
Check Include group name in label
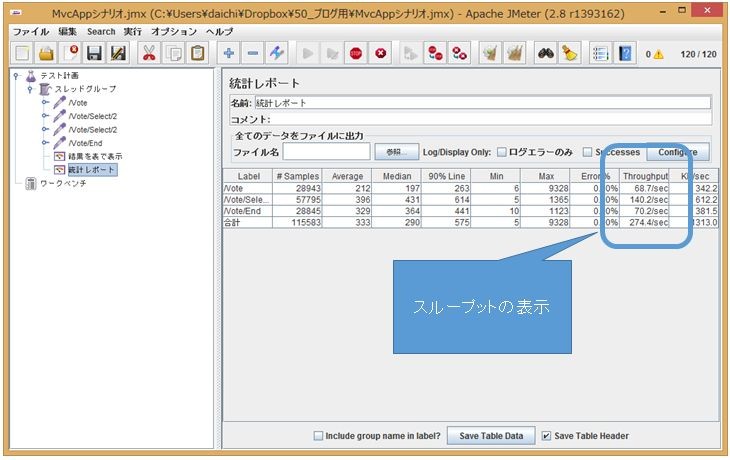(318, 436)
